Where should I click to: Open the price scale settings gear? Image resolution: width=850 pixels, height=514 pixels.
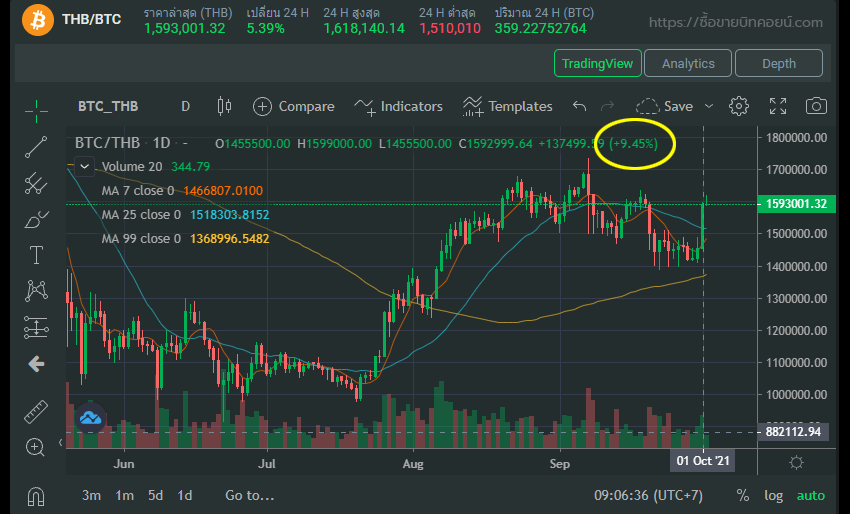(796, 462)
